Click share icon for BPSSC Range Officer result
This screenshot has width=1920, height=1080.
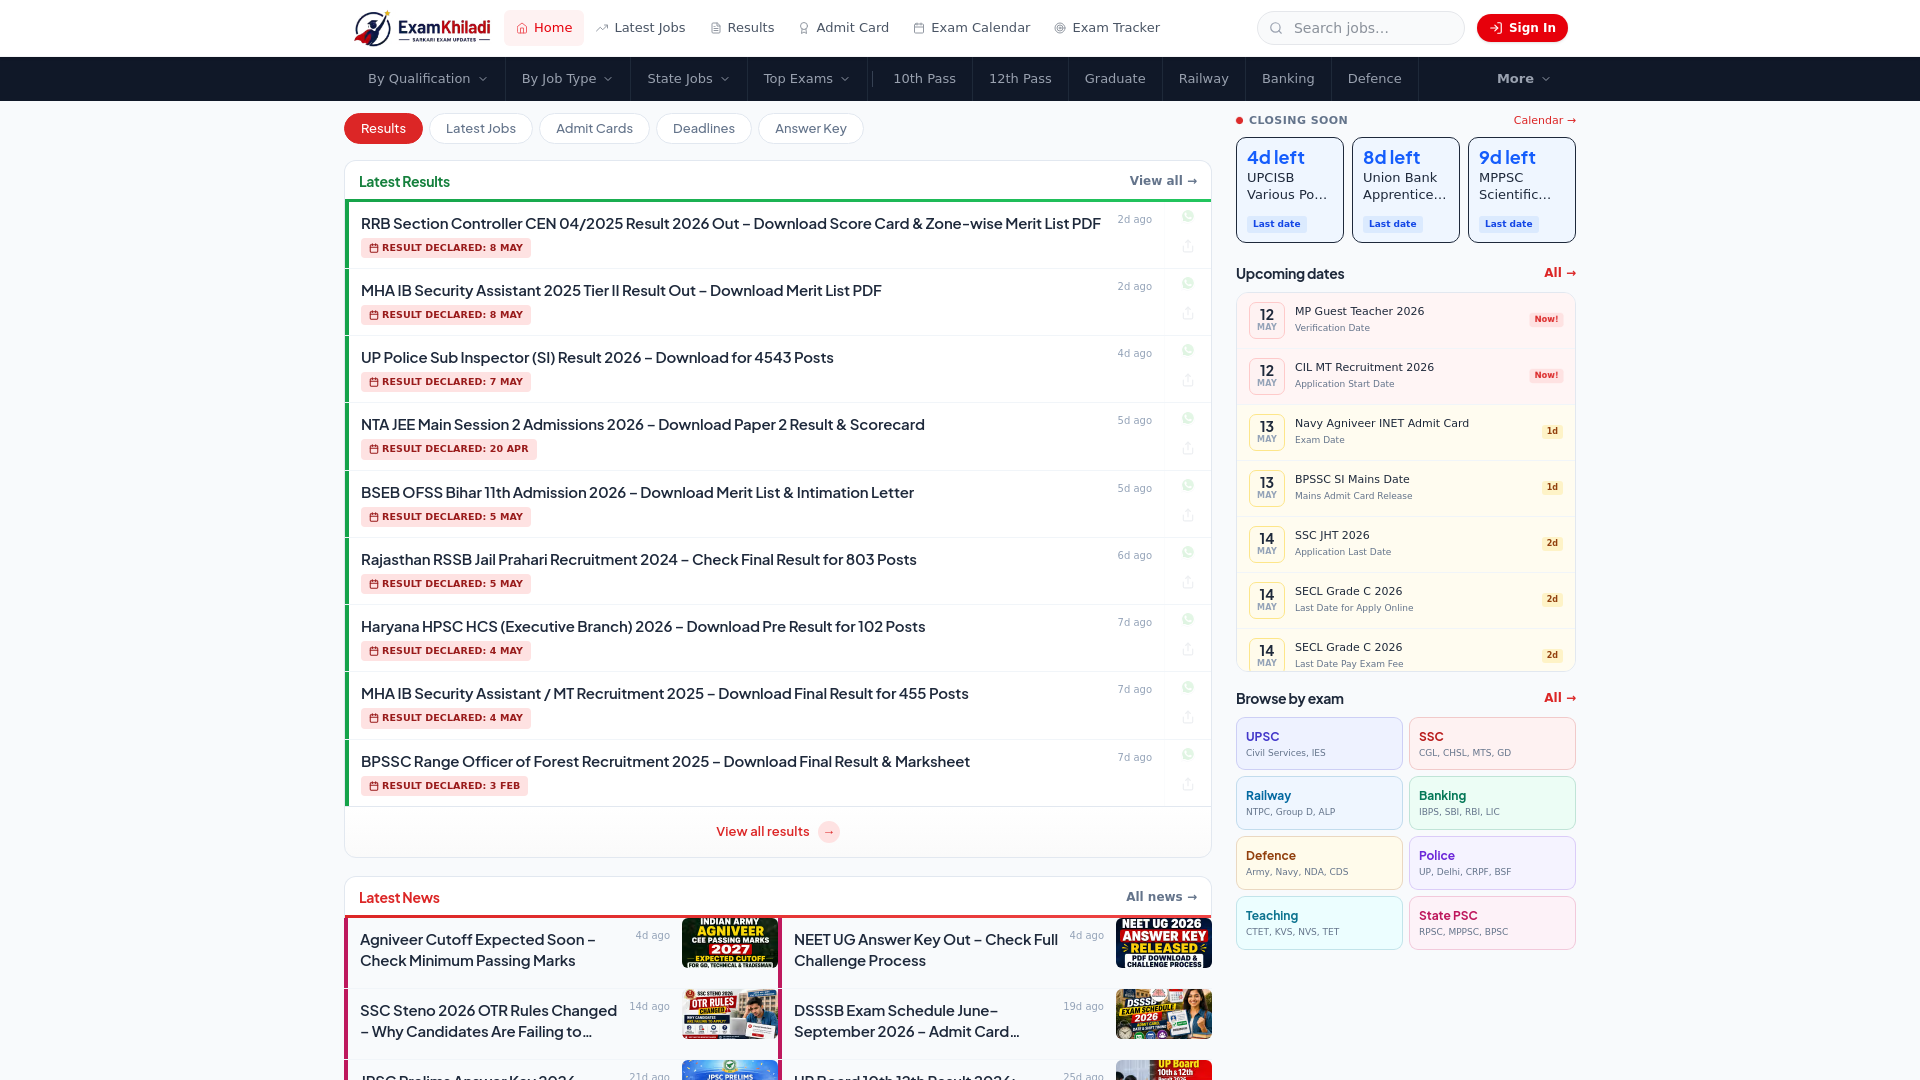tap(1188, 785)
